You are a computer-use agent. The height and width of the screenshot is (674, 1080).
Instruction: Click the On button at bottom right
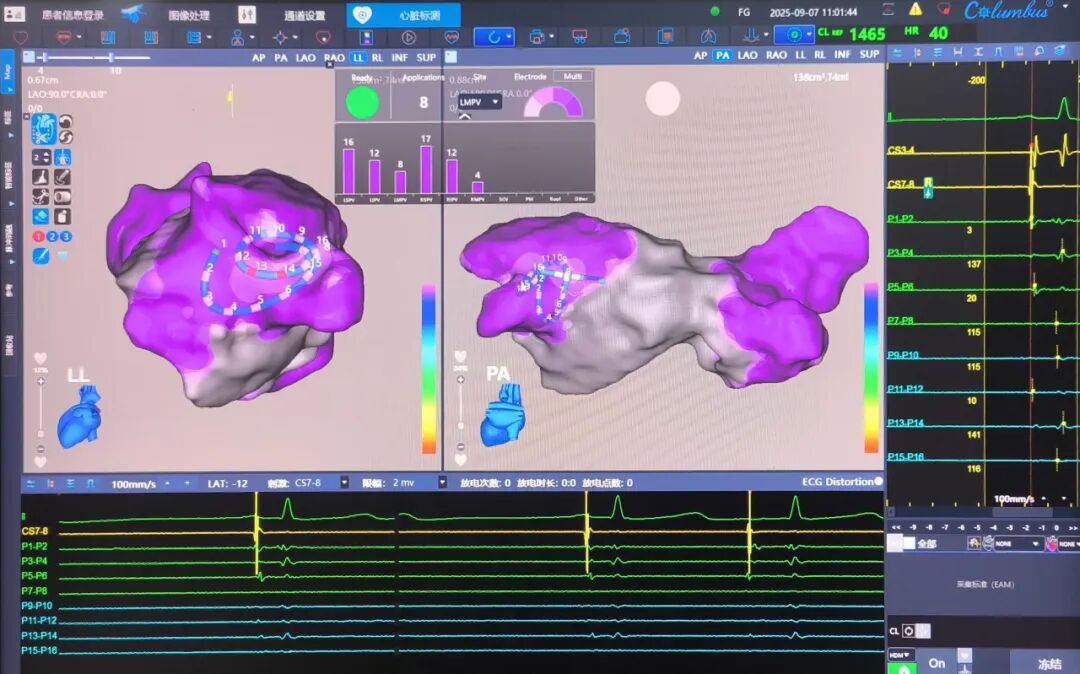[937, 662]
